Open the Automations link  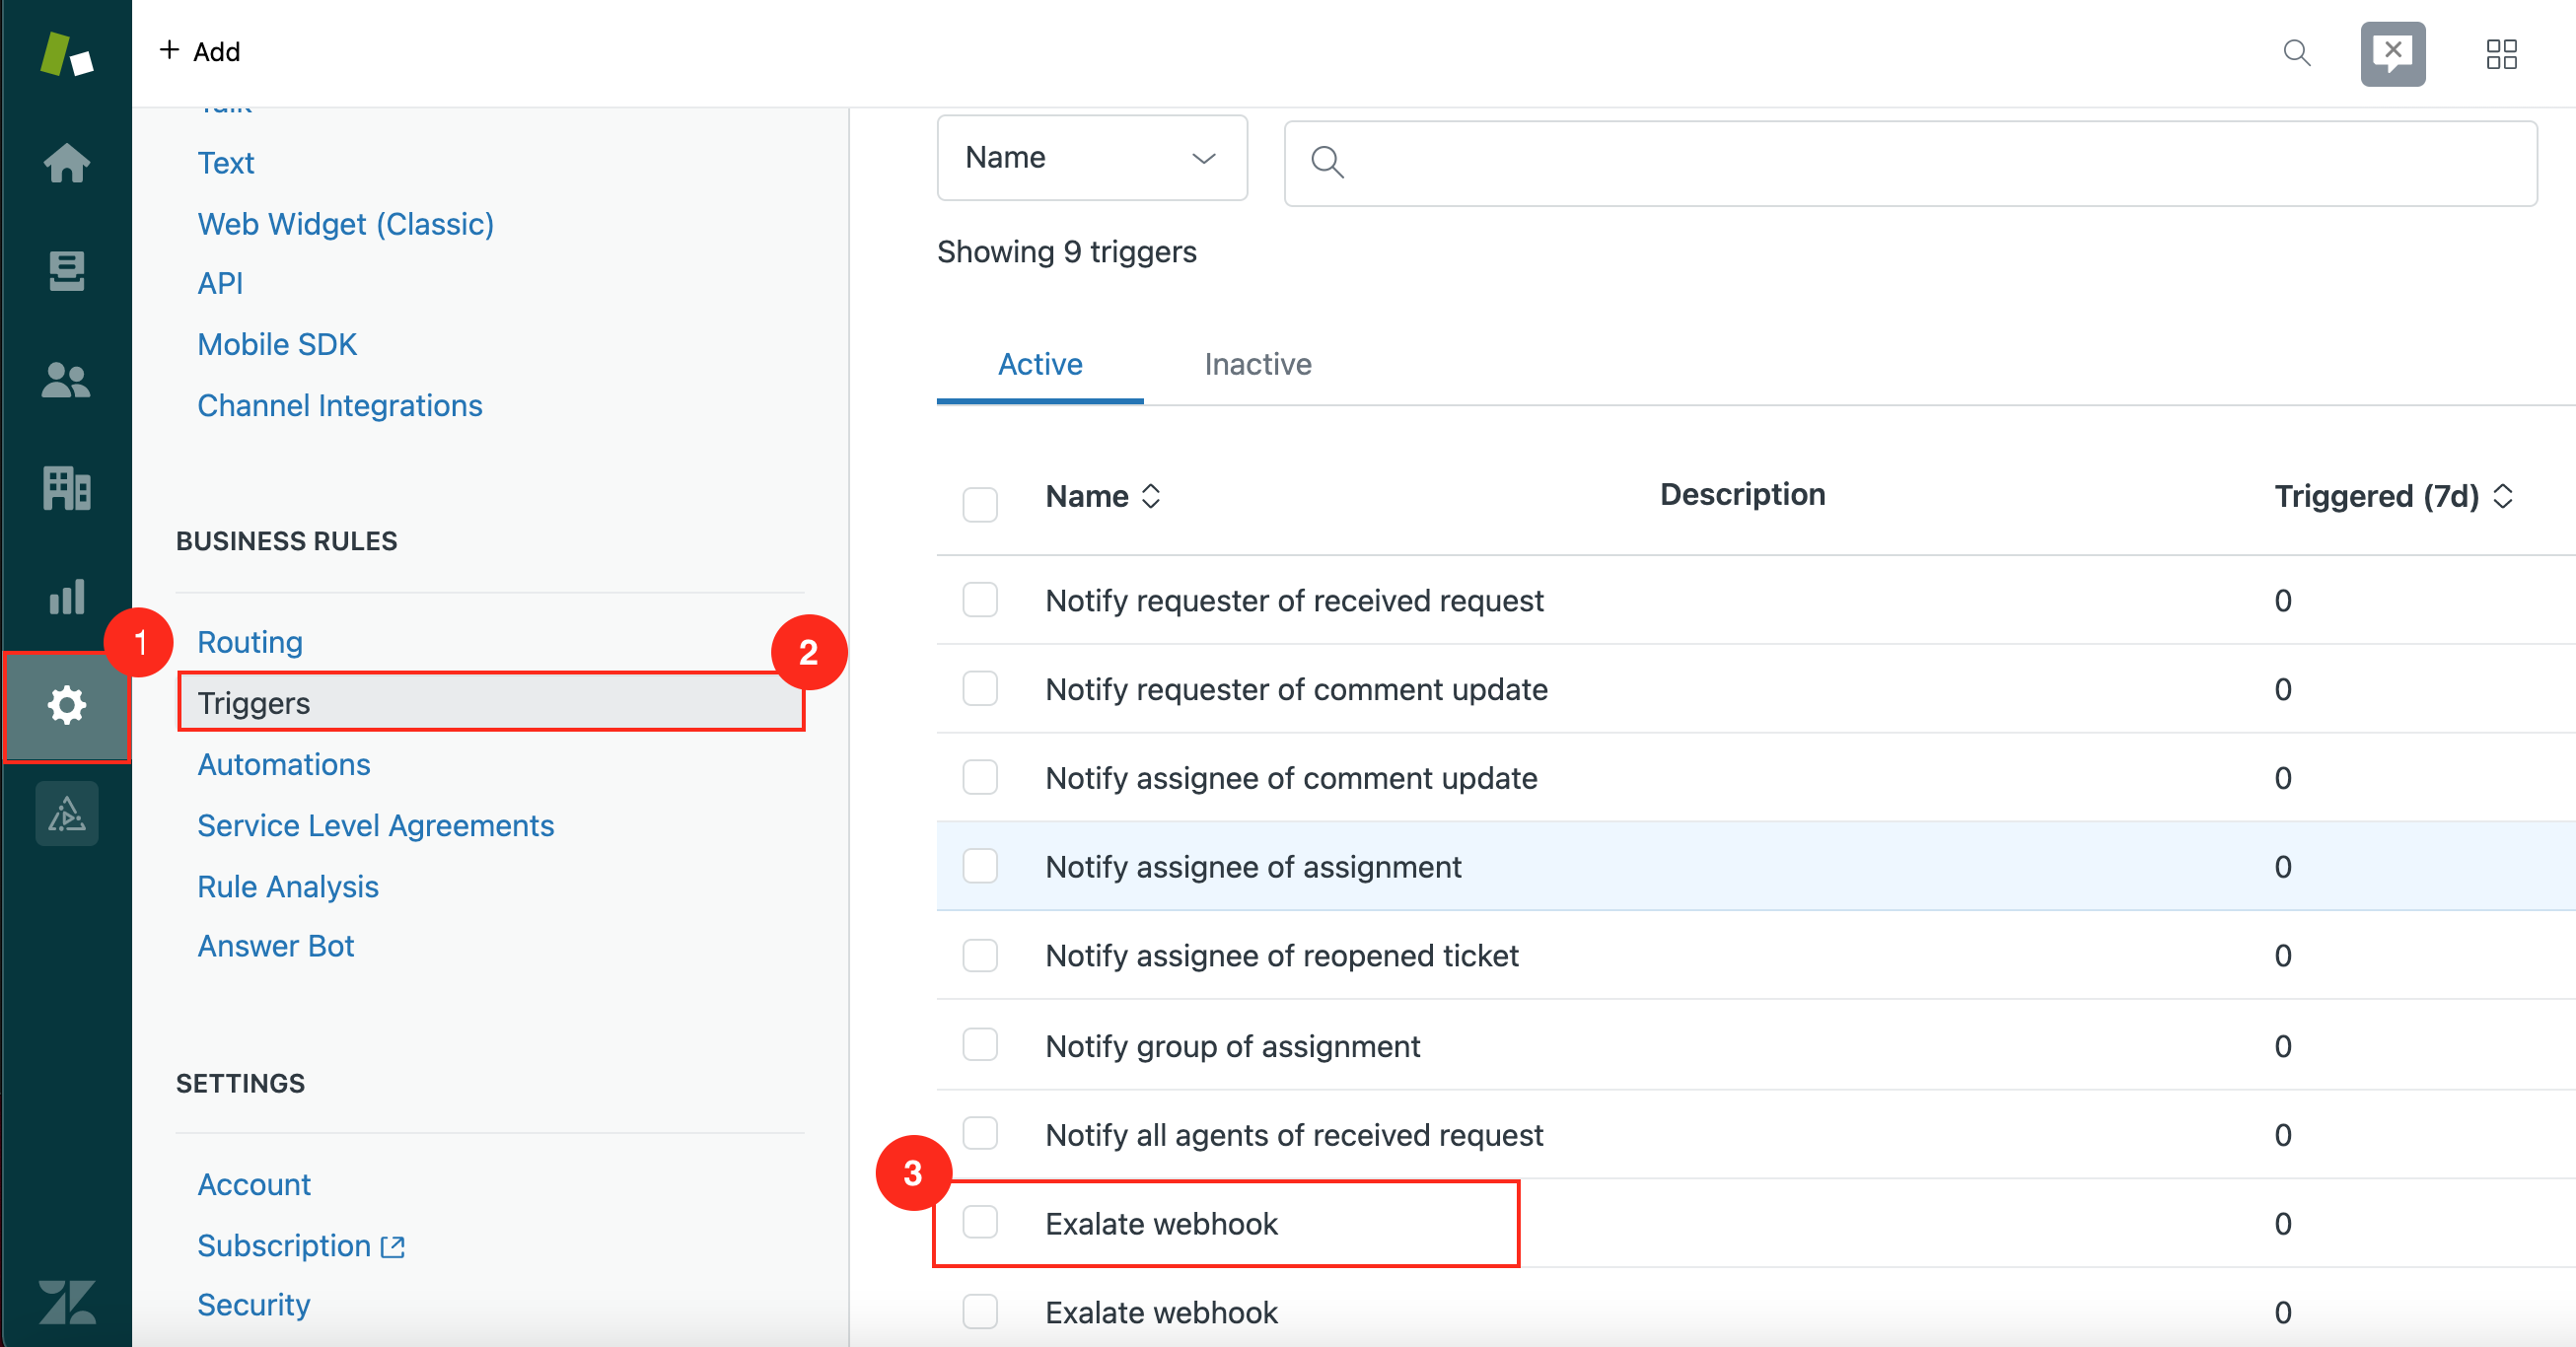click(x=284, y=764)
